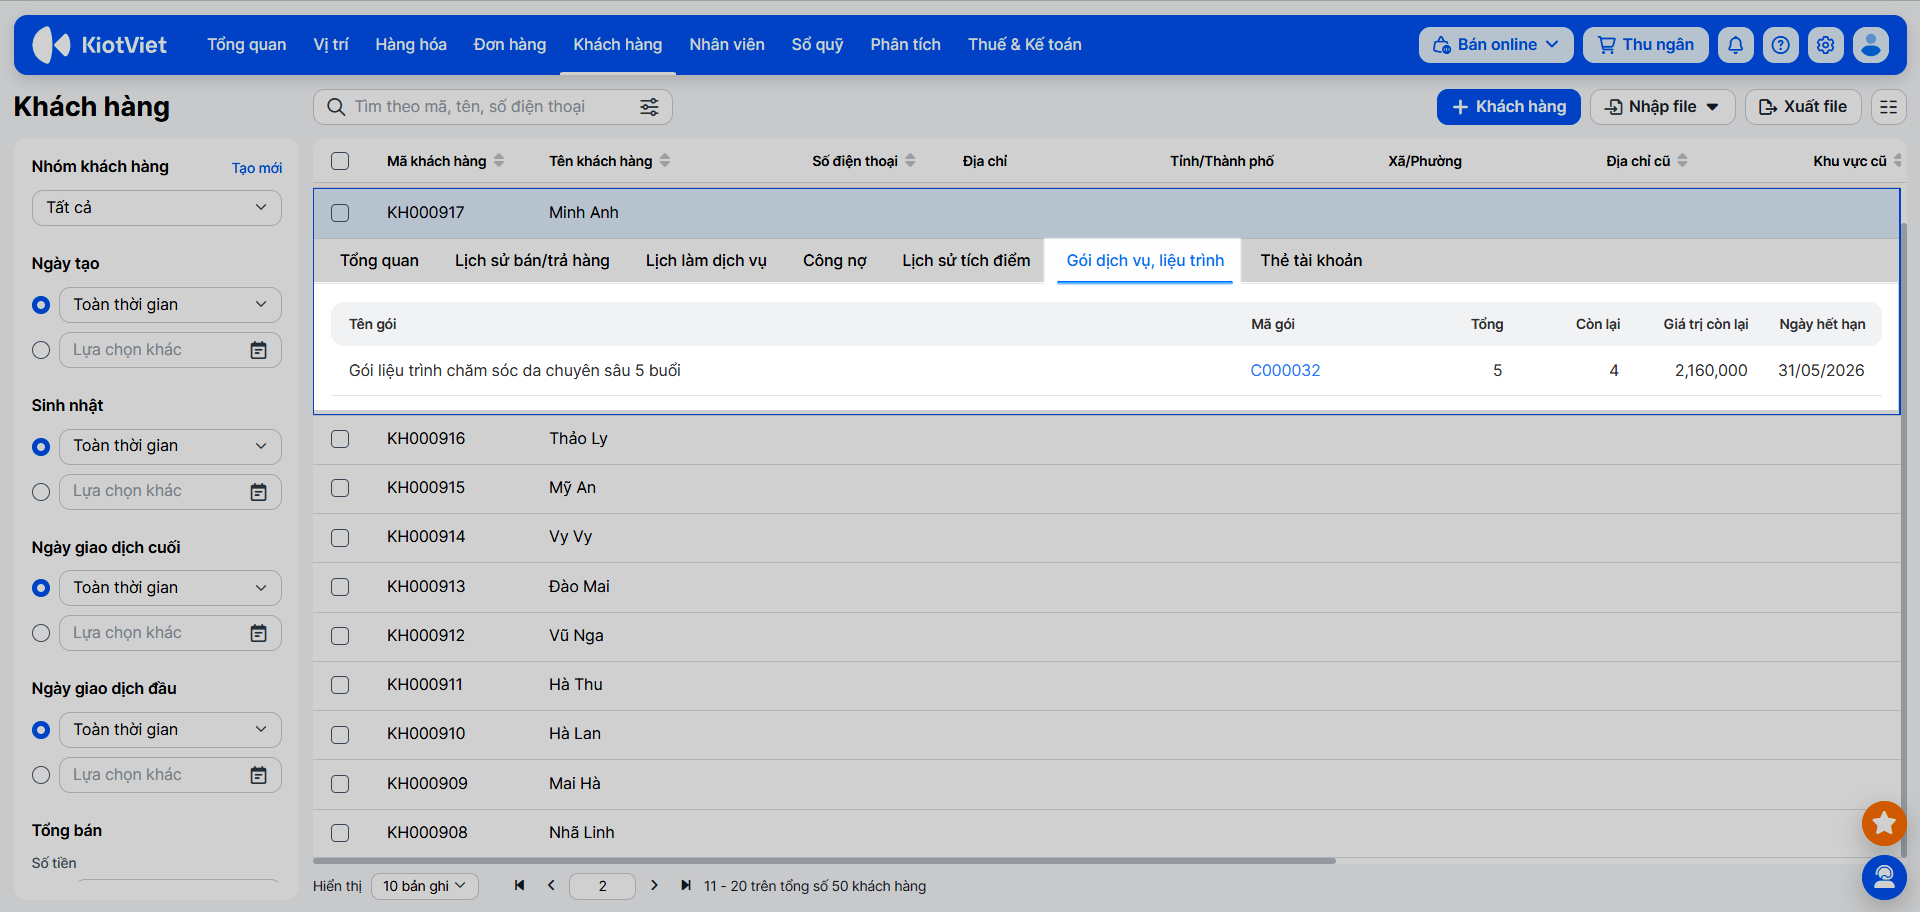Expand the Bán online dropdown
Screen dimensions: 1920x912
pos(1496,45)
